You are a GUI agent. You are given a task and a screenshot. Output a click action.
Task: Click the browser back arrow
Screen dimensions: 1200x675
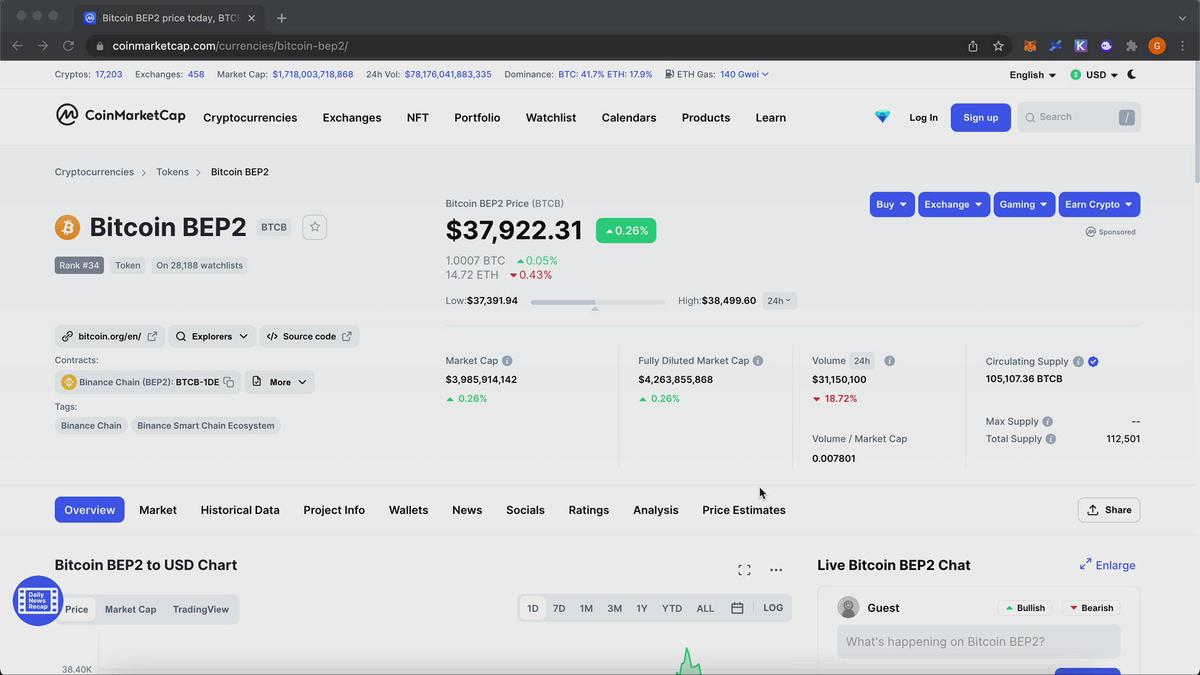[17, 45]
